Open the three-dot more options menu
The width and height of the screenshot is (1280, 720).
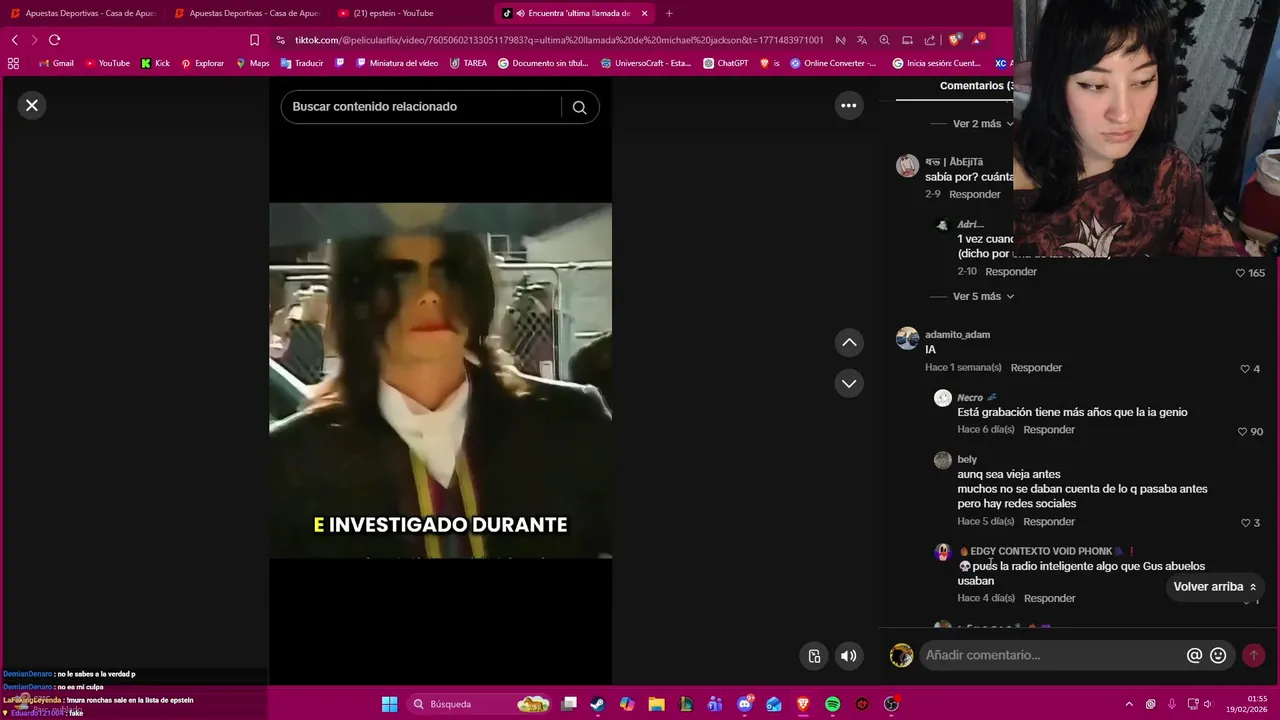[849, 105]
